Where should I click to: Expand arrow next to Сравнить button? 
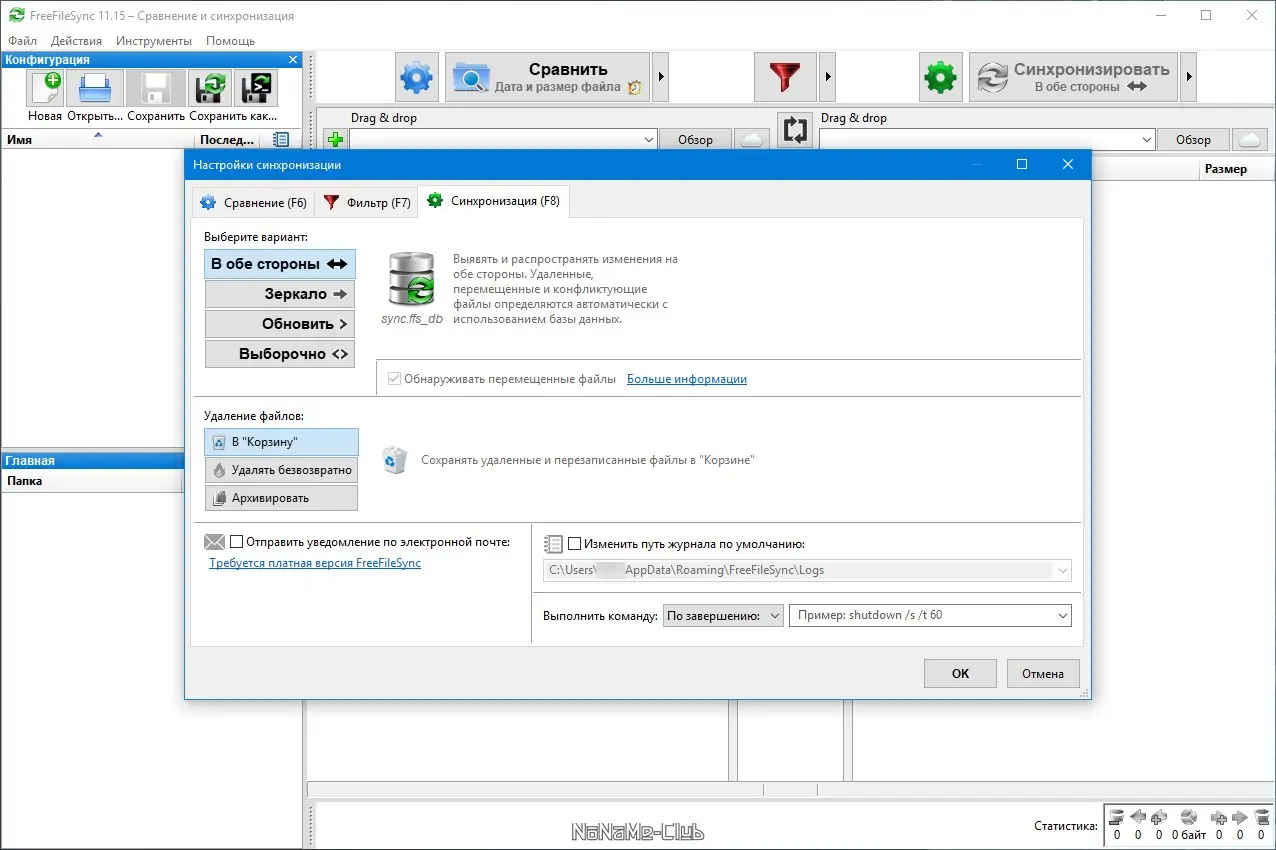tap(661, 77)
